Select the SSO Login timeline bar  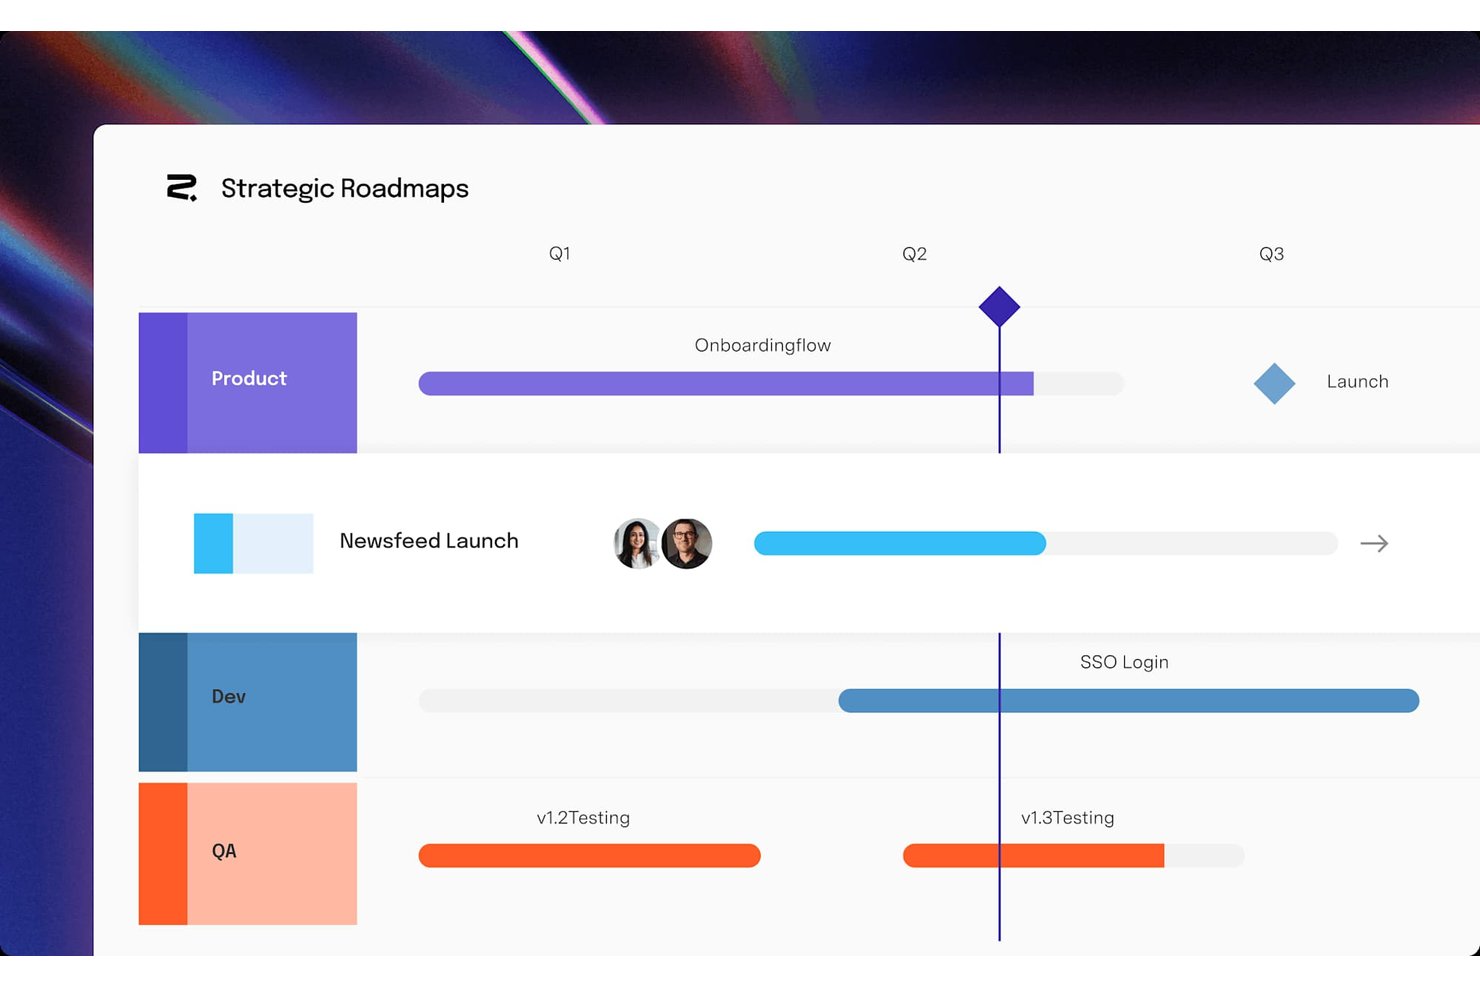[x=1129, y=700]
